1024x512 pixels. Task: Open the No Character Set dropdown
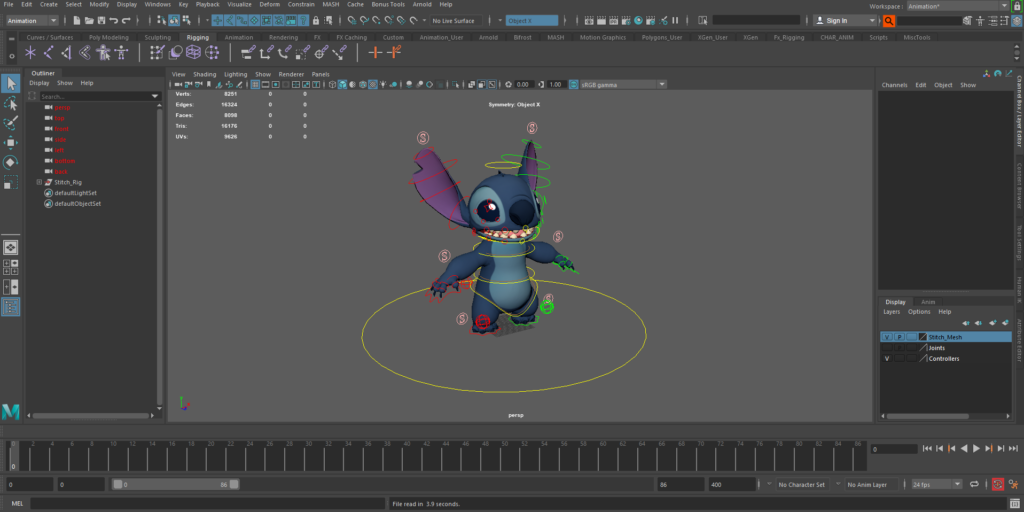click(805, 485)
